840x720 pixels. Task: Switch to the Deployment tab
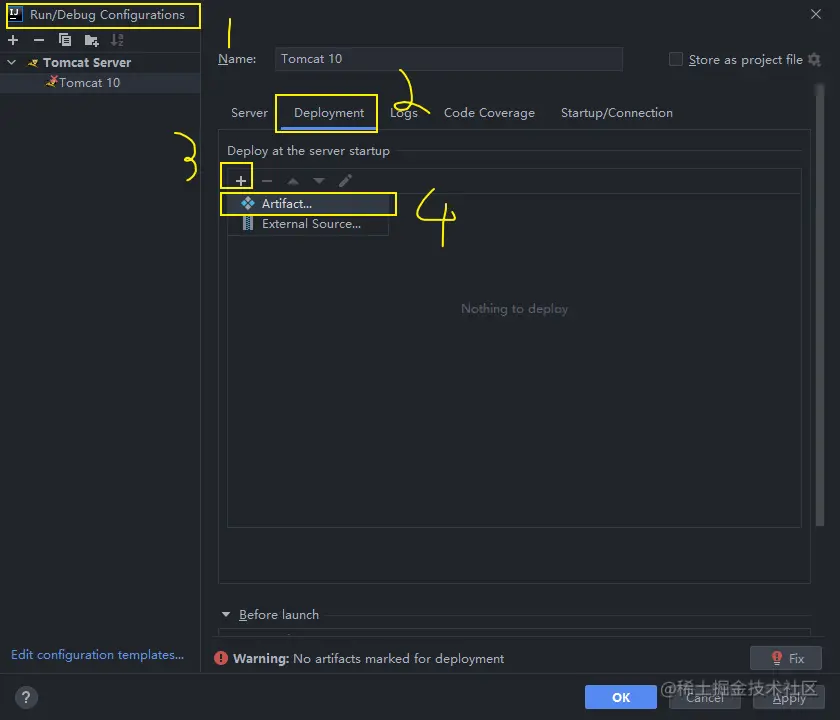pos(329,113)
